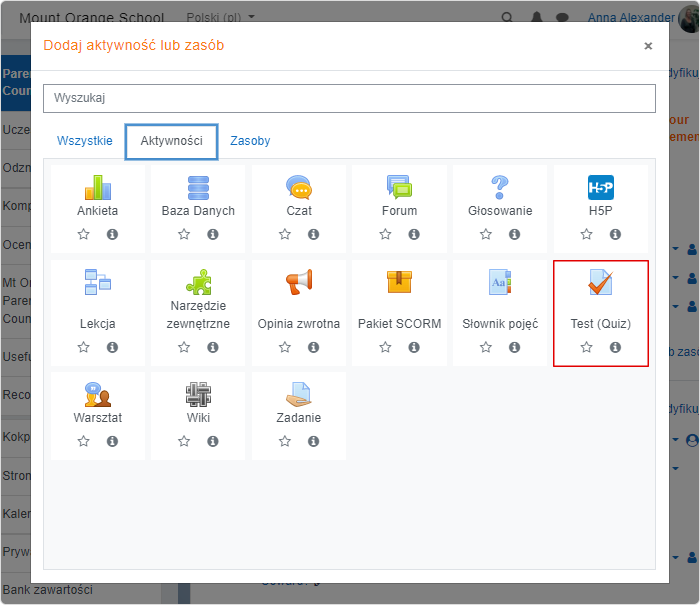
Task: Select the Ankieta activity icon
Action: tap(98, 188)
